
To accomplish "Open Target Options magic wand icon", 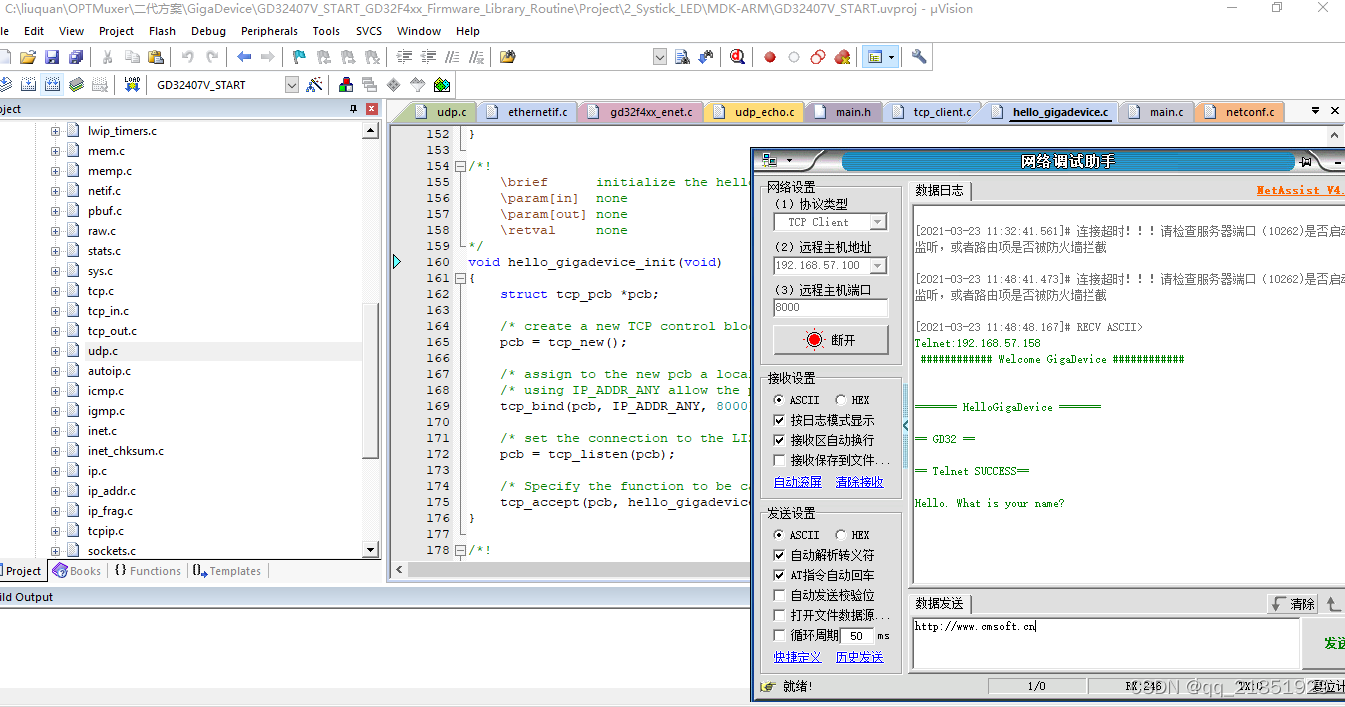I will (314, 85).
